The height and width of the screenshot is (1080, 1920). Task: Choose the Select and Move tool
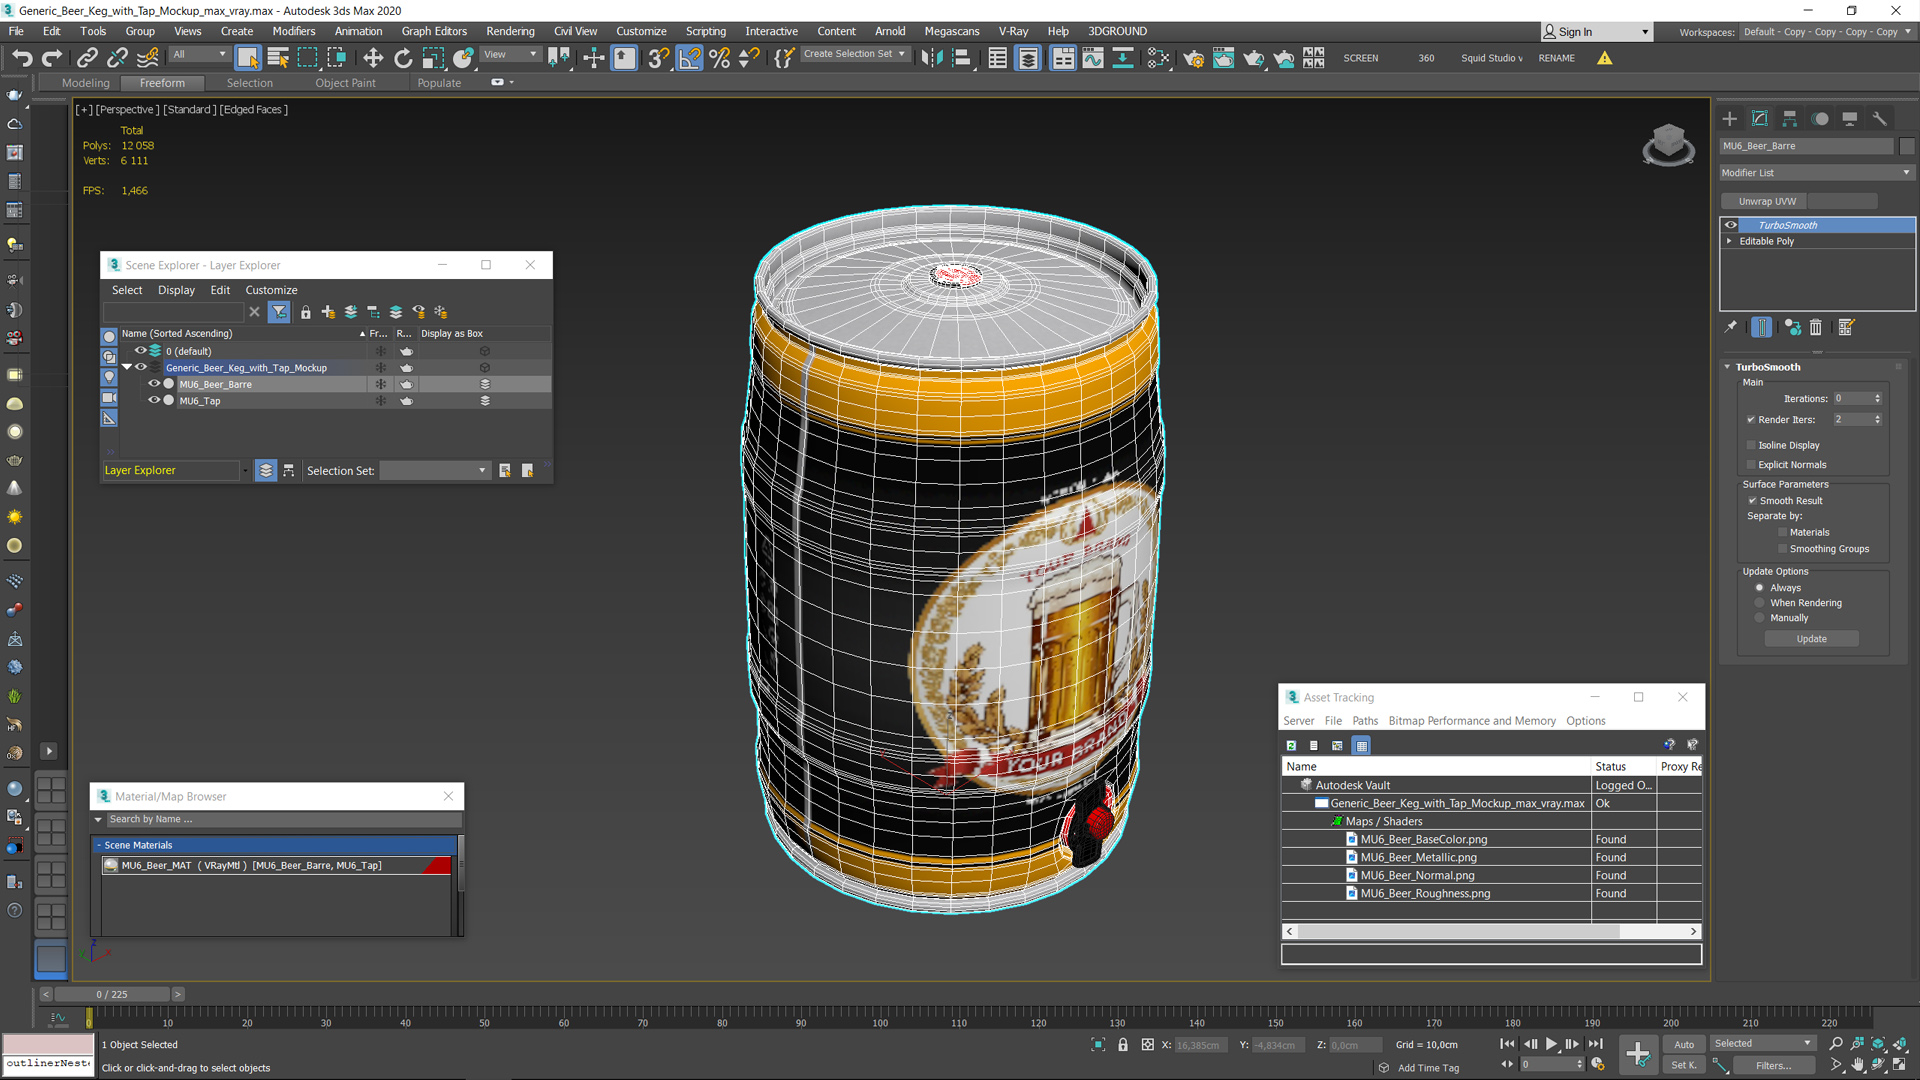tap(373, 58)
